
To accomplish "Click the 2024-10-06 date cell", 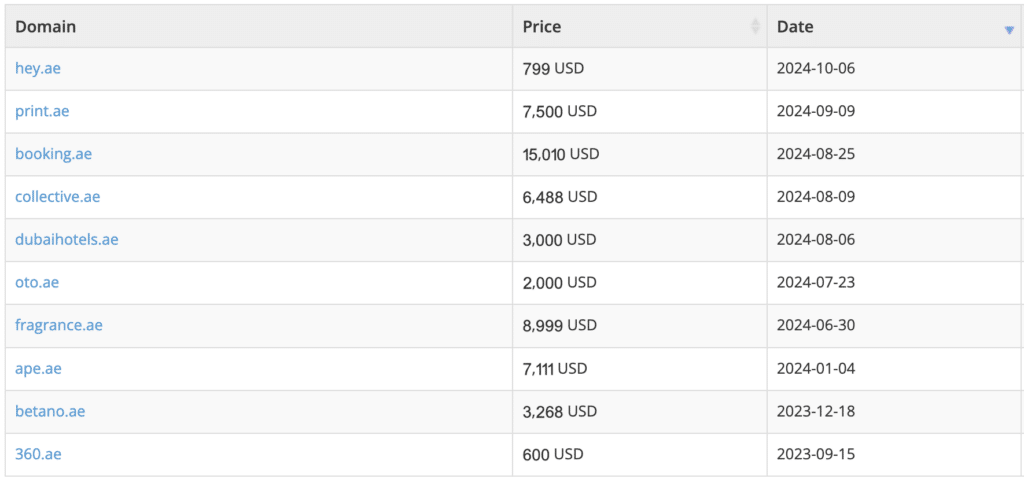I will point(816,69).
